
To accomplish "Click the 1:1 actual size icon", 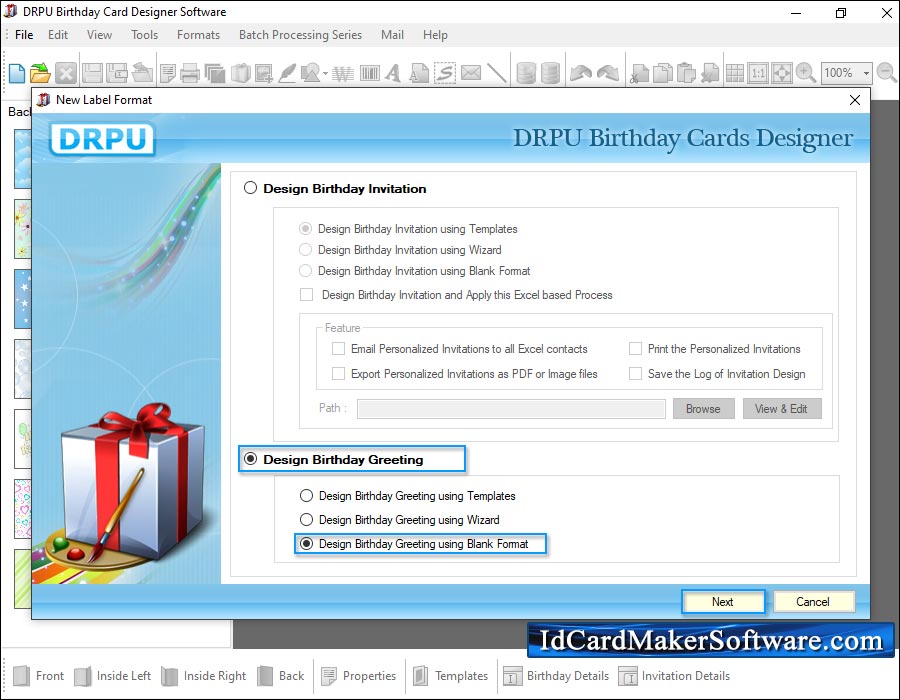I will click(x=758, y=73).
